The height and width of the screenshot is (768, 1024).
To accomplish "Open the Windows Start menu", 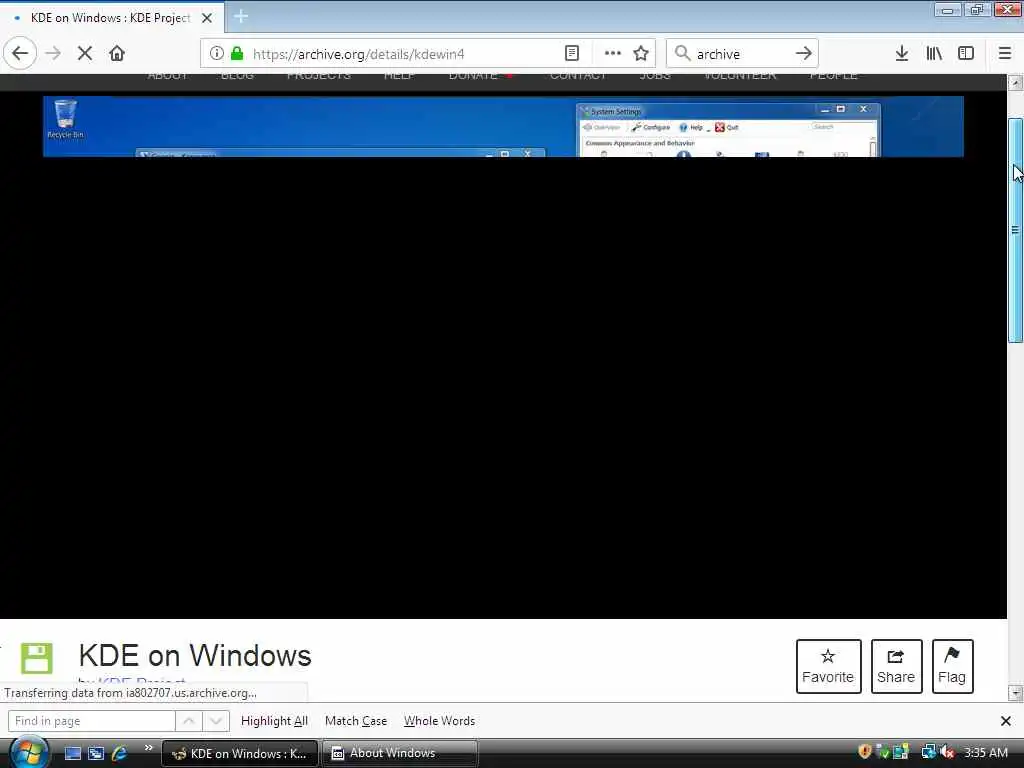I will coord(27,752).
